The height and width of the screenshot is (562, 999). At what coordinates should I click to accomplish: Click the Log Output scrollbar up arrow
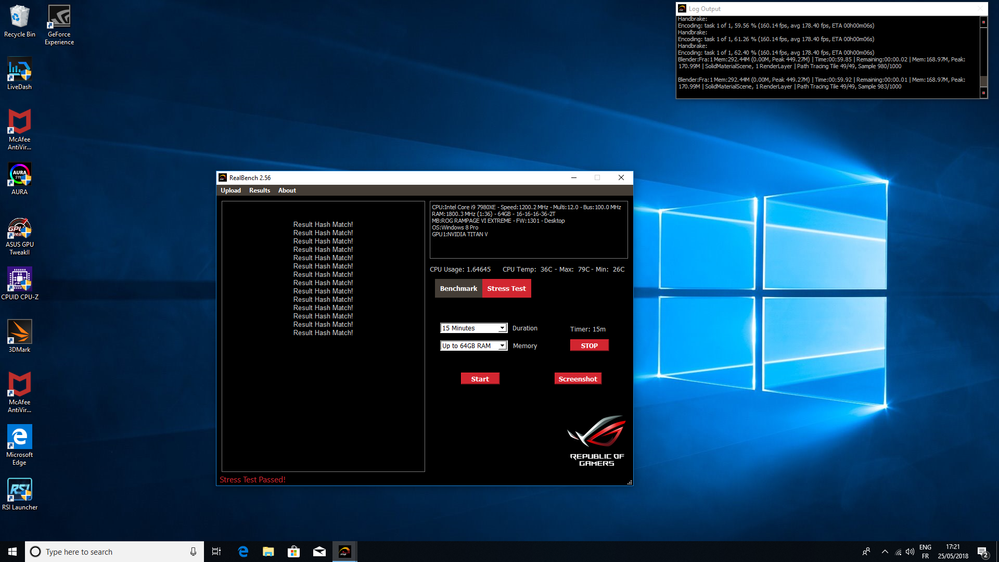click(x=984, y=22)
